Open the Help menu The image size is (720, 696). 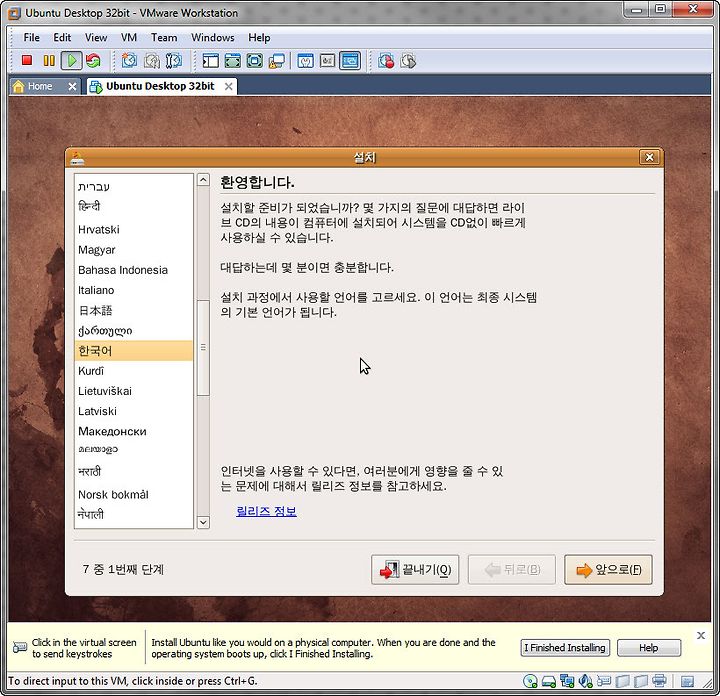(x=259, y=38)
